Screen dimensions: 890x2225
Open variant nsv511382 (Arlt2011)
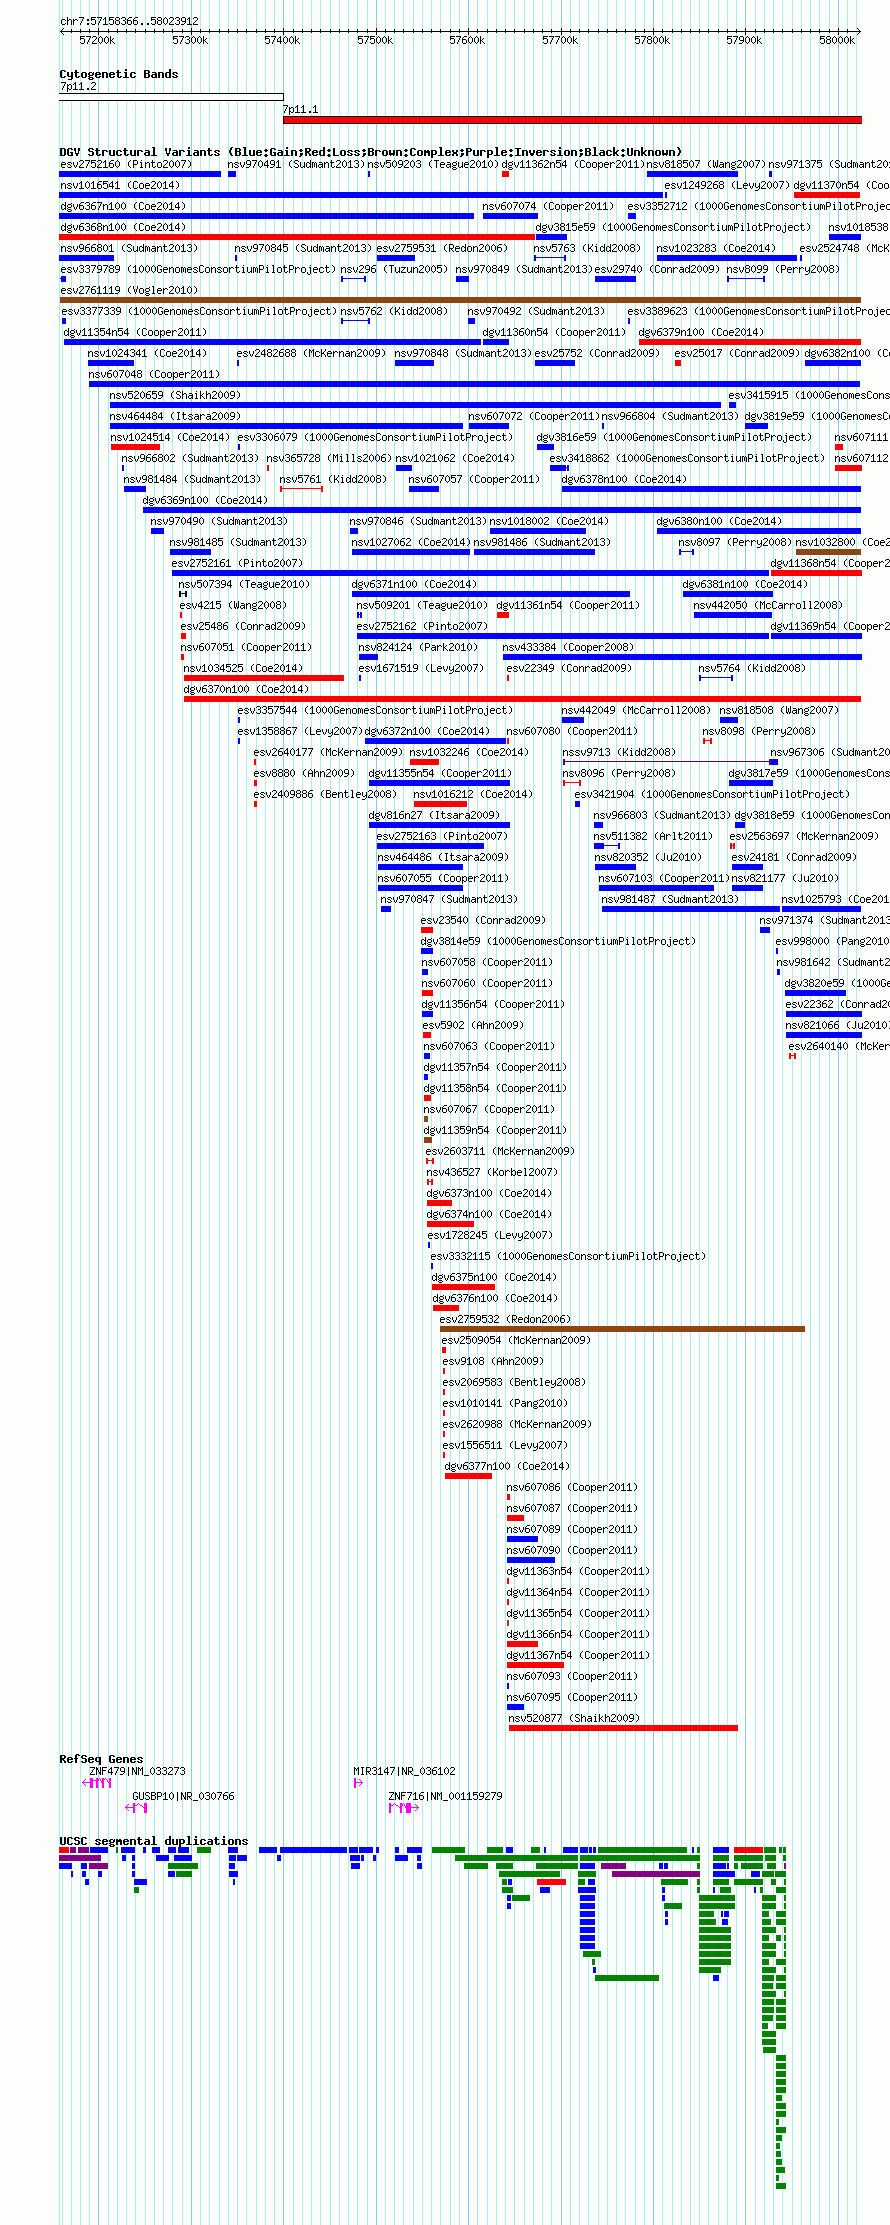(x=653, y=836)
